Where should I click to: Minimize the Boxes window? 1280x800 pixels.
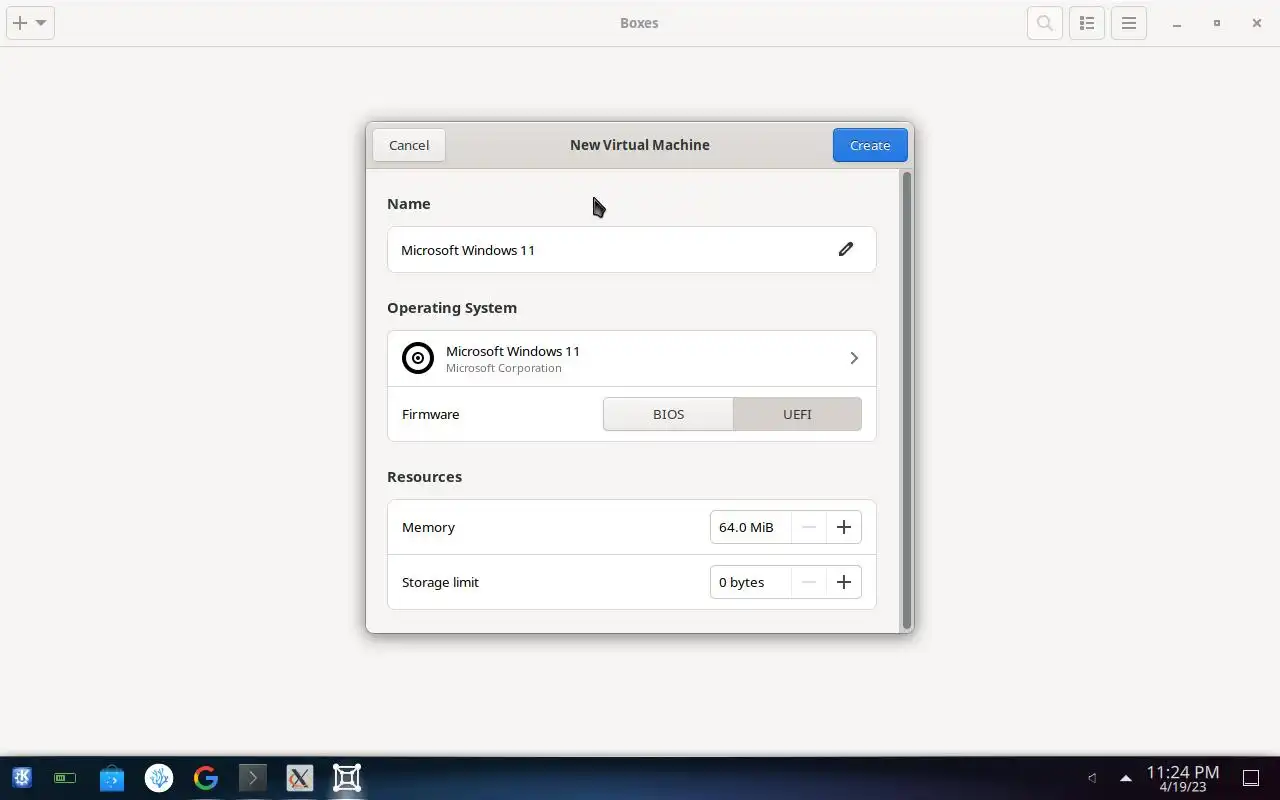tap(1177, 23)
